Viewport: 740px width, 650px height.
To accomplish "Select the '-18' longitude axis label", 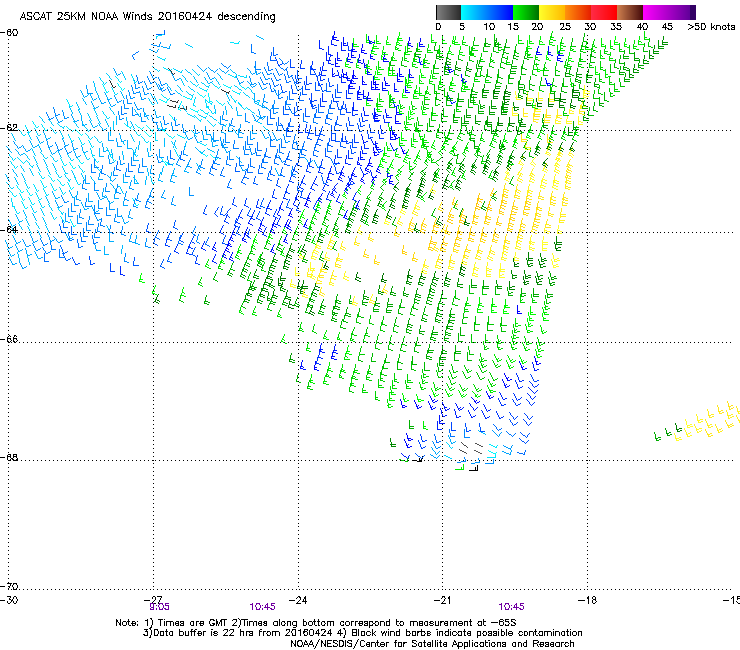I will [x=587, y=600].
